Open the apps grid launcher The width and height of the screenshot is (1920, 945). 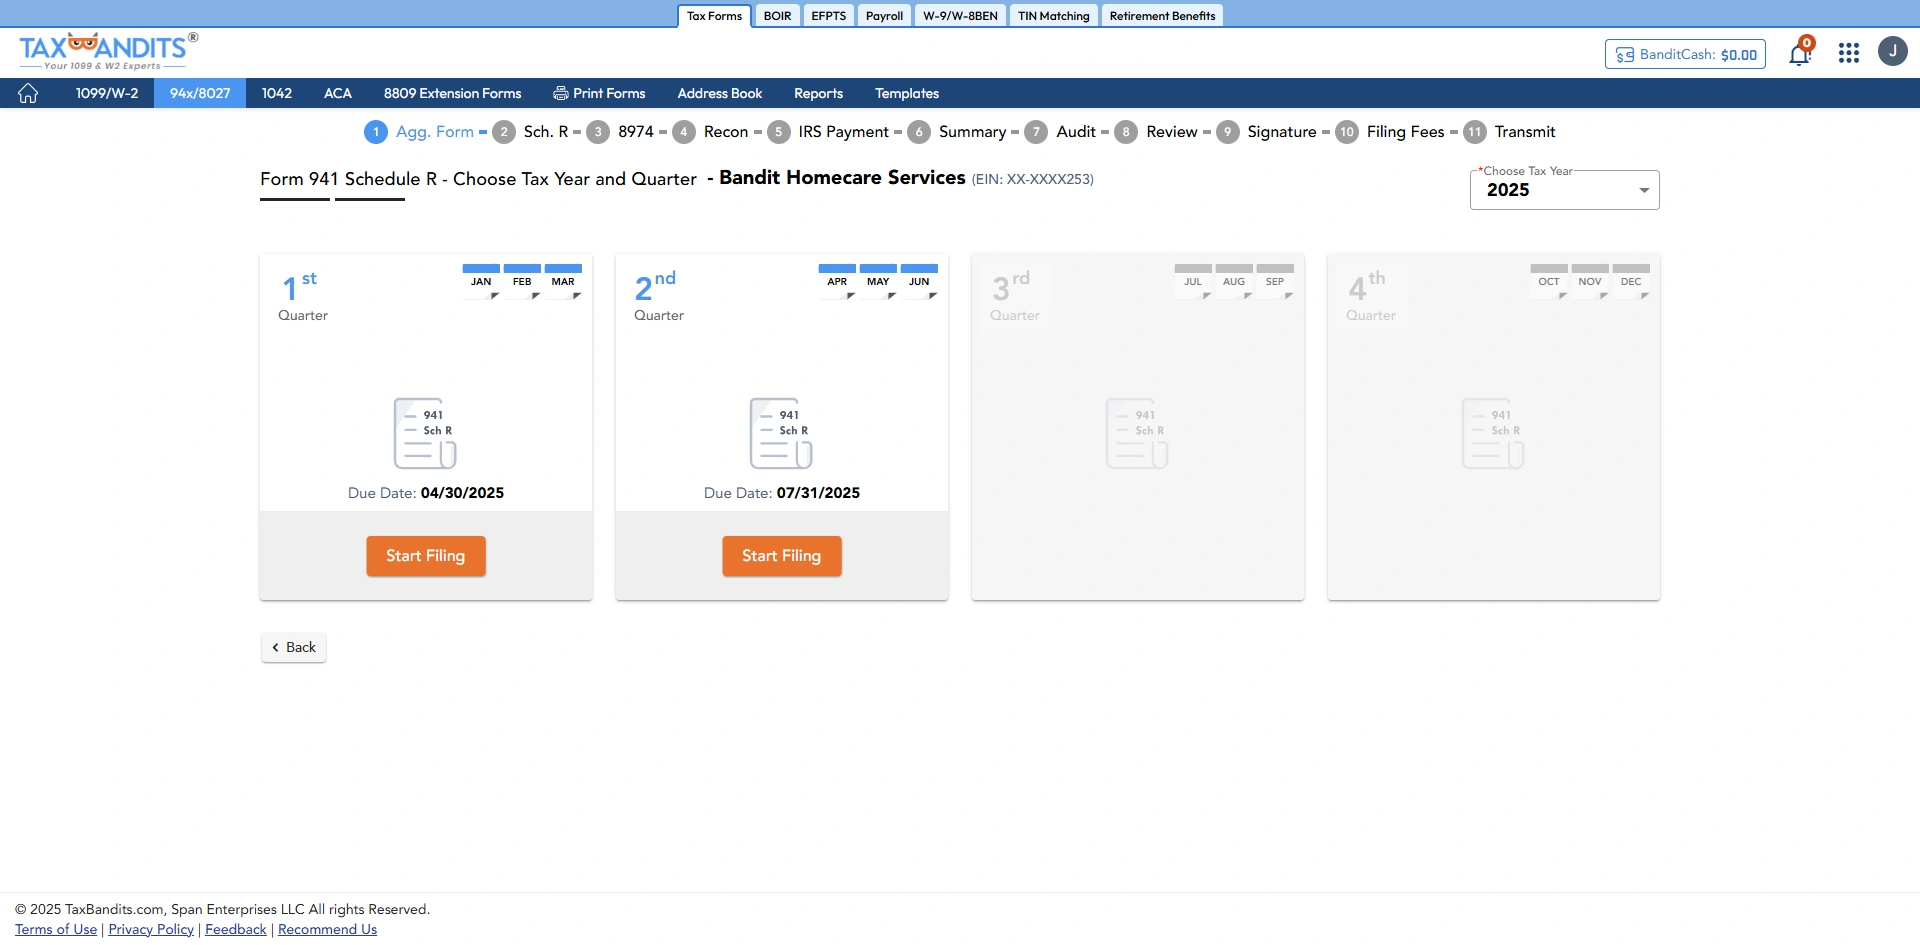click(1848, 52)
